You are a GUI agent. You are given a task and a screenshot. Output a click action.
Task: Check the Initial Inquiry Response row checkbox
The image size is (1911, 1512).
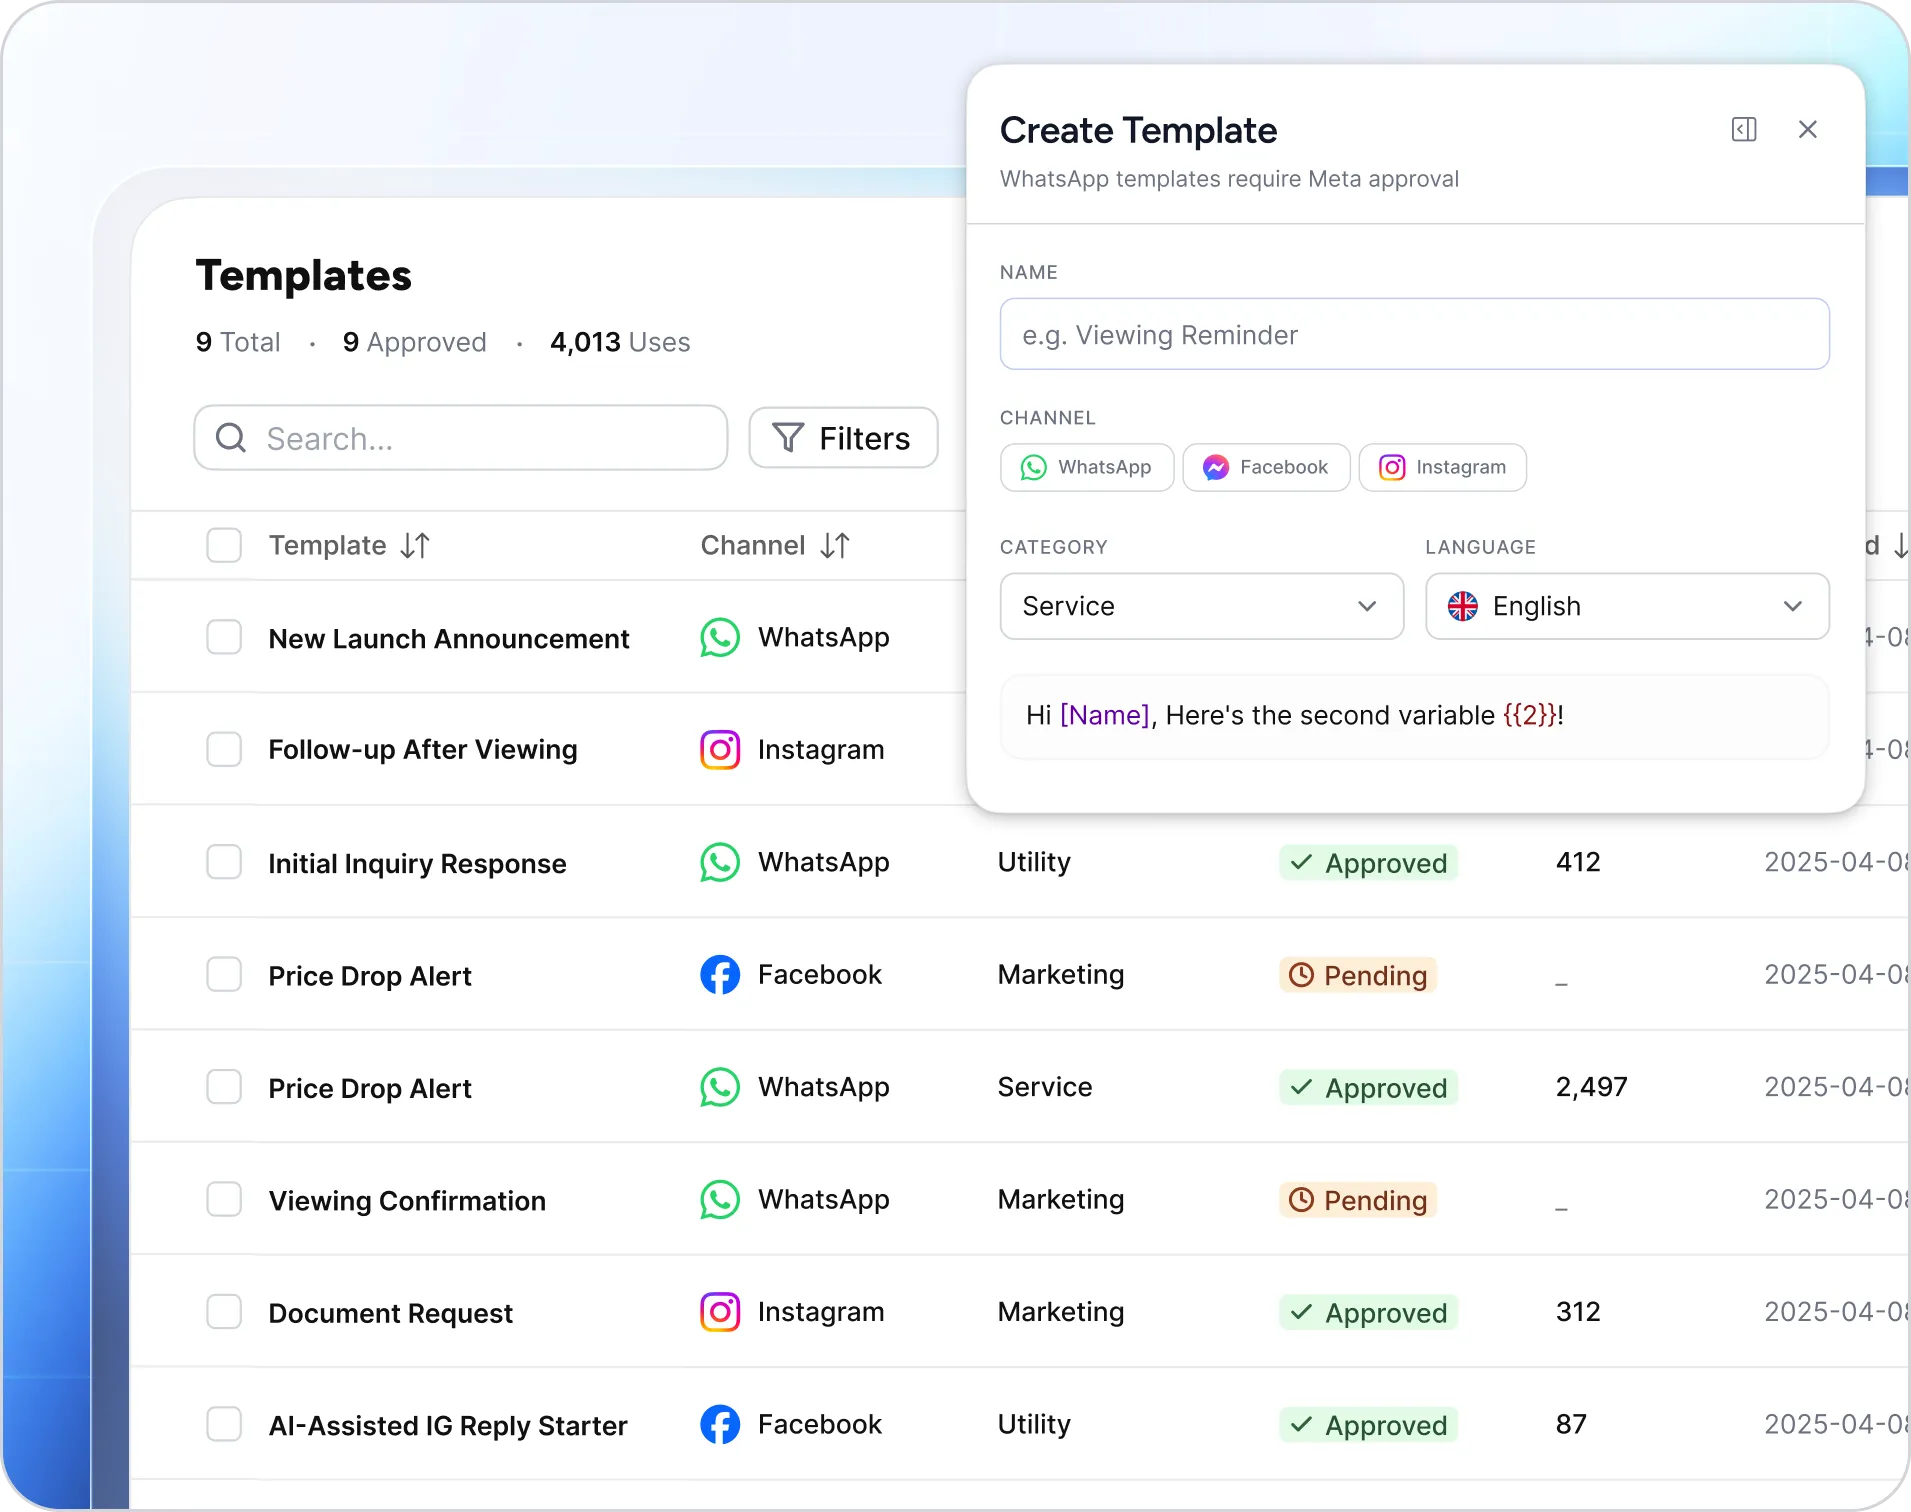224,862
